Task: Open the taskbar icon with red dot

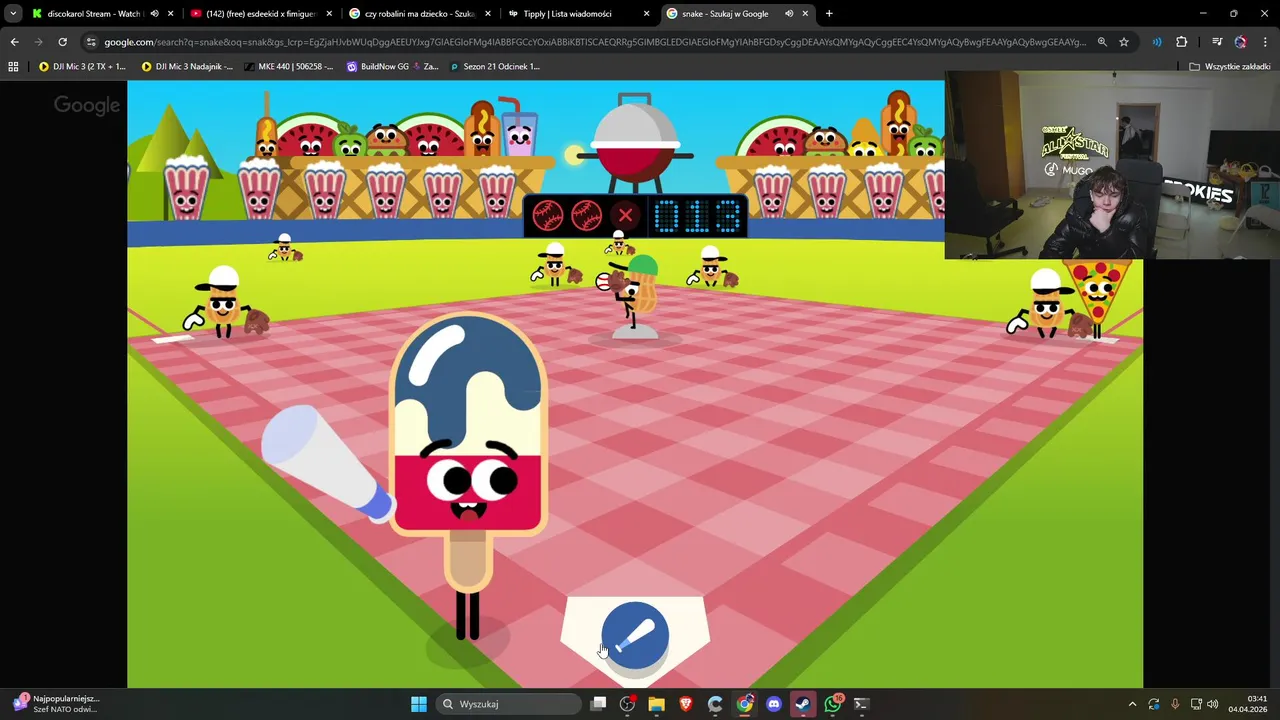Action: click(x=627, y=704)
